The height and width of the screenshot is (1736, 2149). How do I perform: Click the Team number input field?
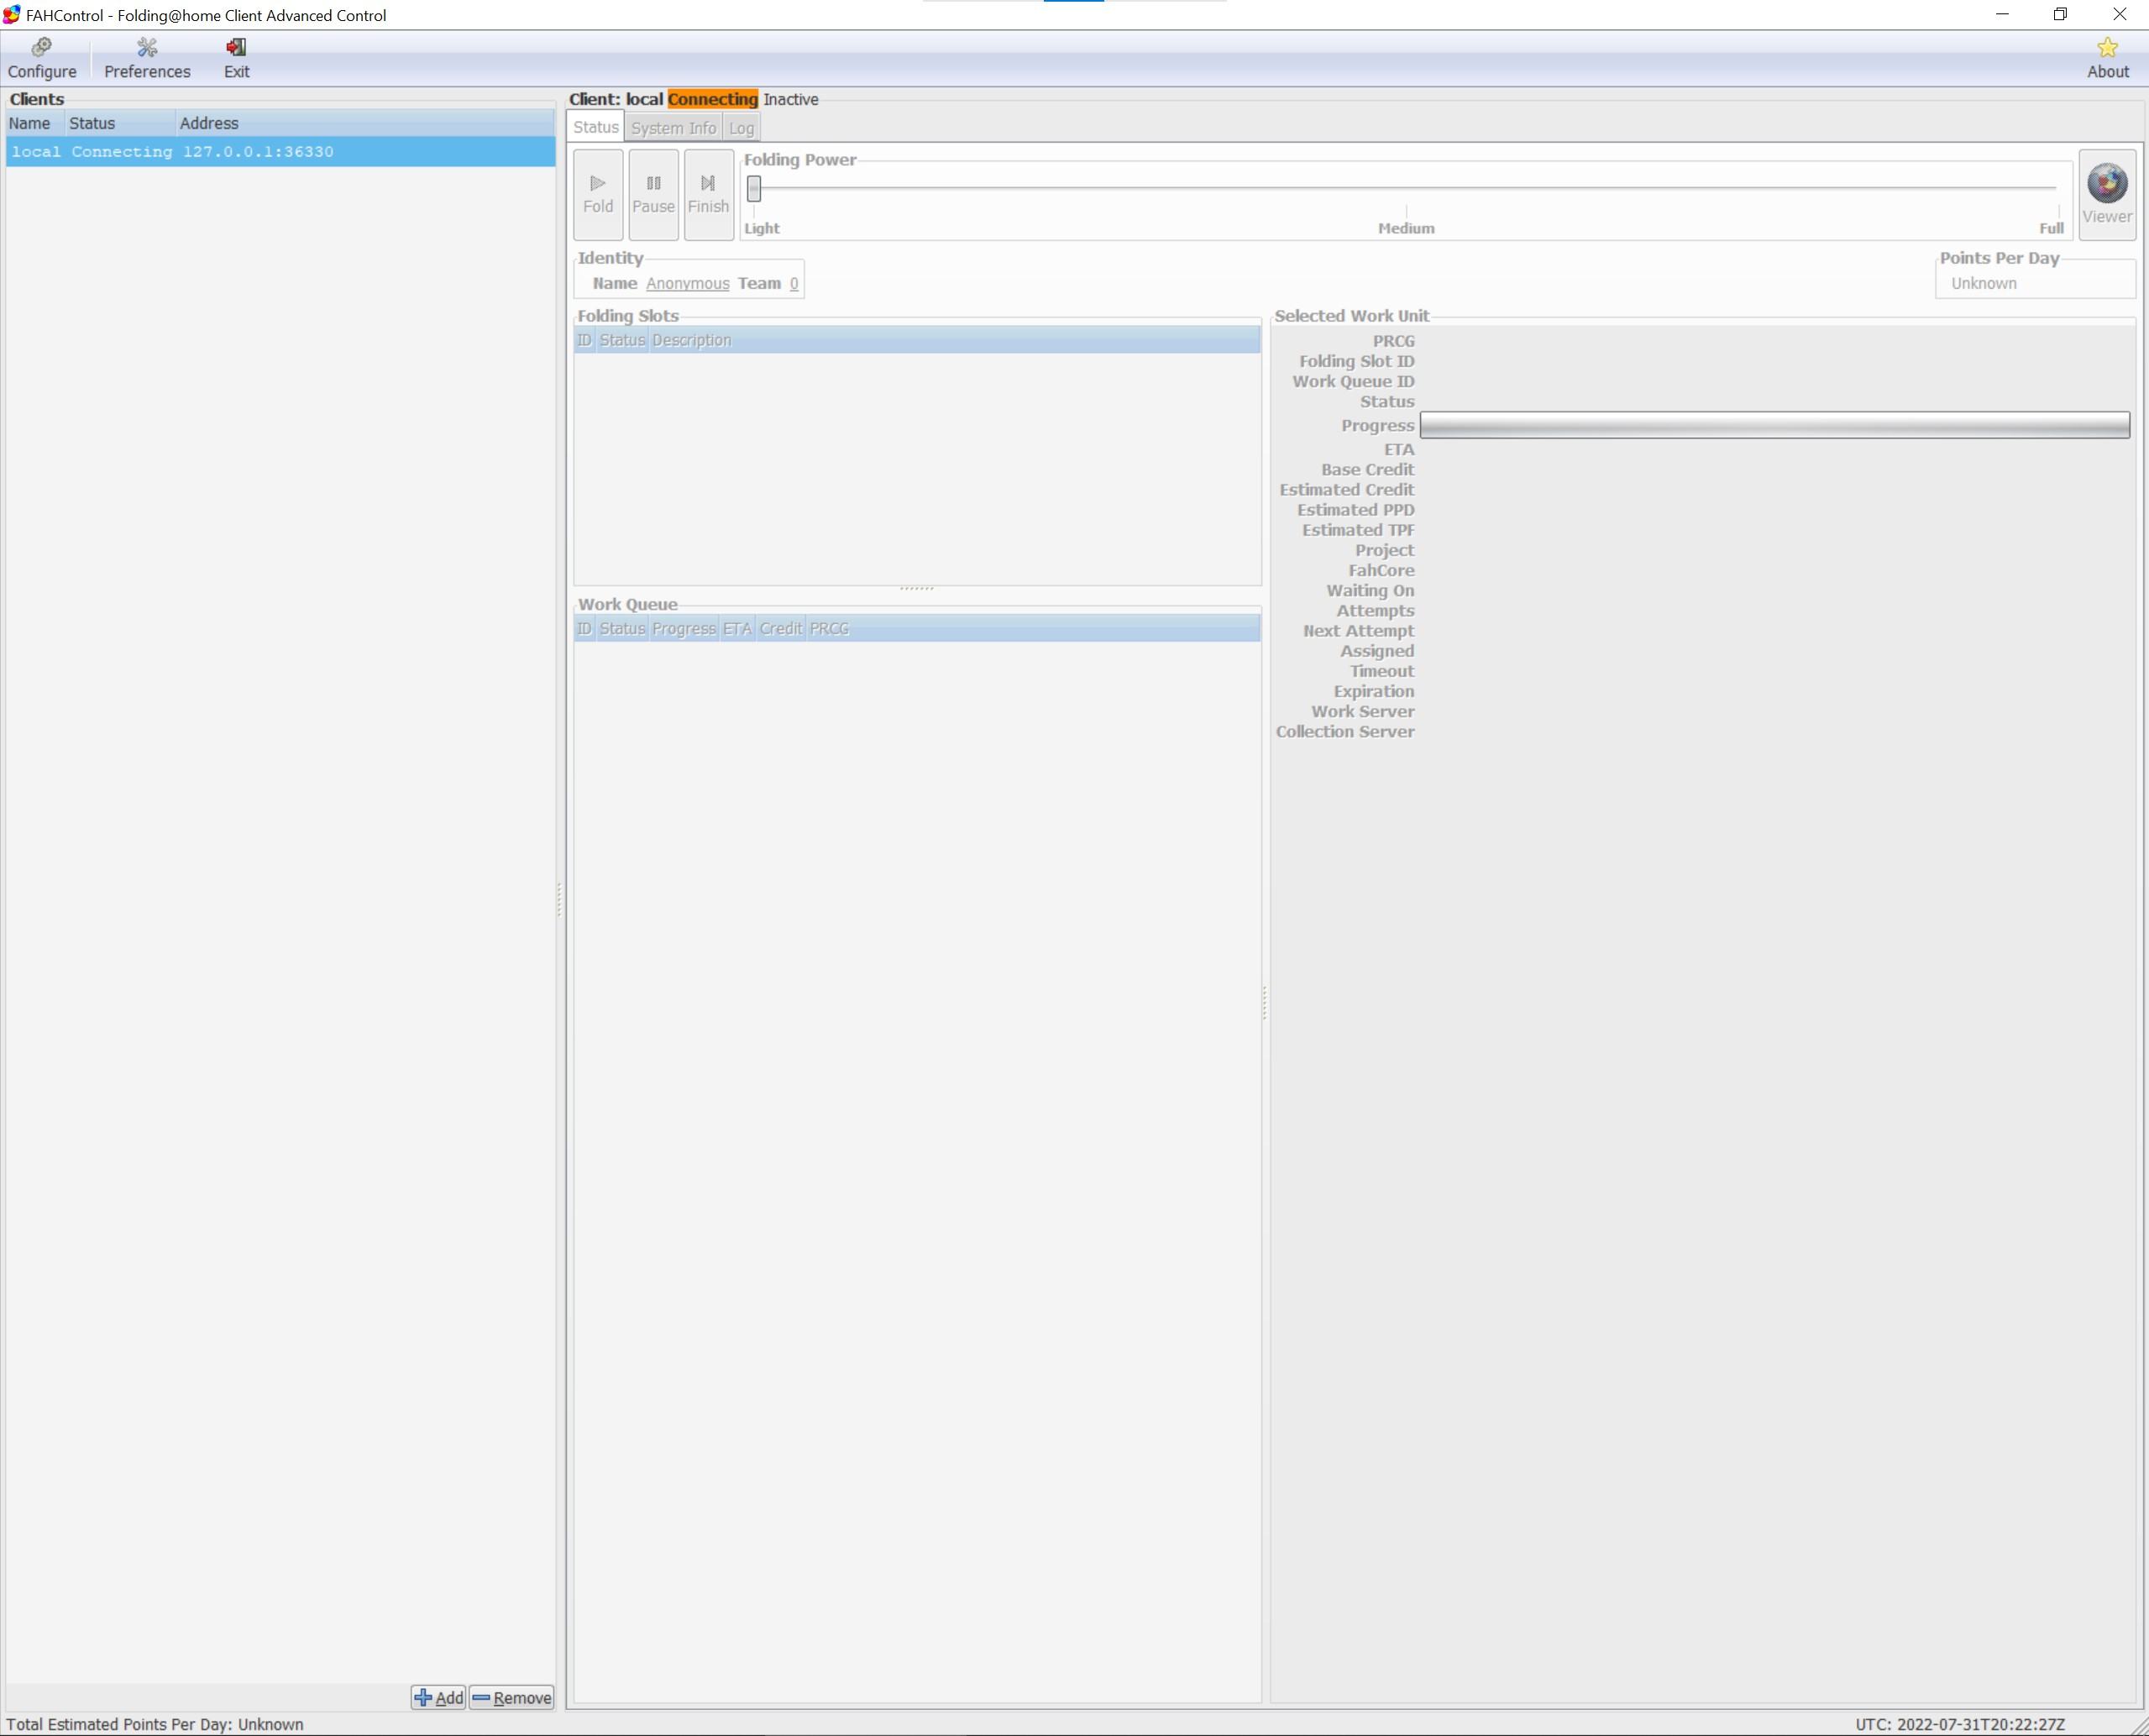(x=794, y=283)
